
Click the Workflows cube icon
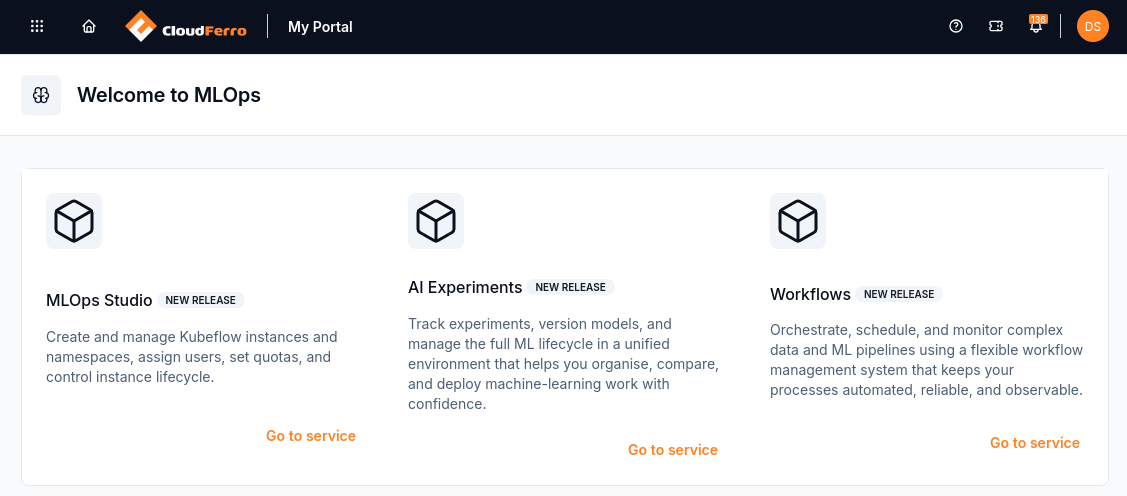(798, 221)
